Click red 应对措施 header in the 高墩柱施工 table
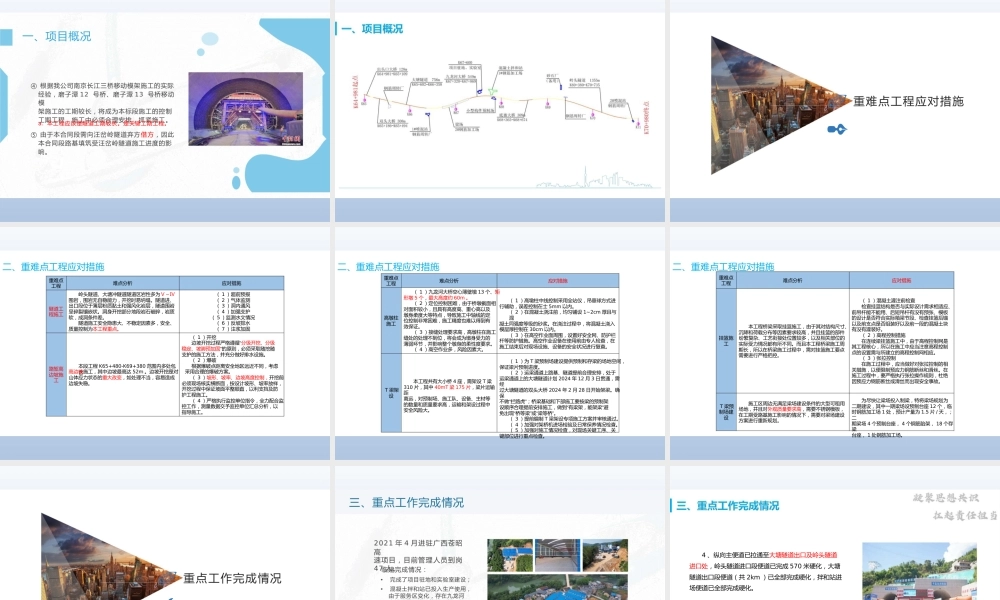 [x=558, y=281]
